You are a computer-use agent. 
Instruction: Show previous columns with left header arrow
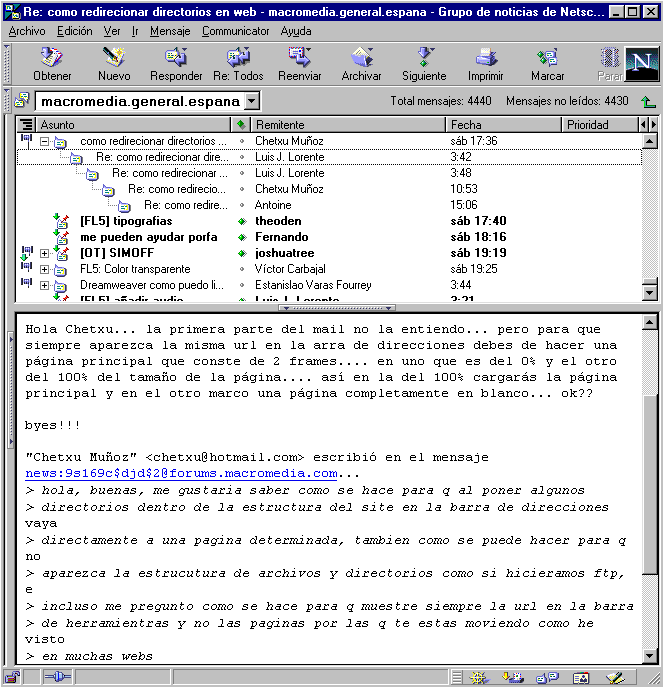coord(643,125)
